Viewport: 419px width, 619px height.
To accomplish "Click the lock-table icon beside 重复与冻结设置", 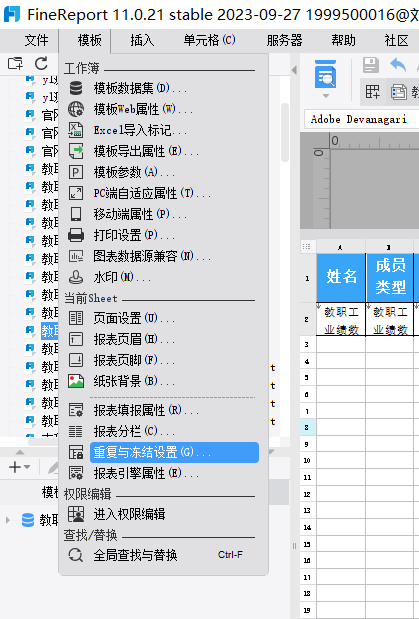I will [x=76, y=452].
